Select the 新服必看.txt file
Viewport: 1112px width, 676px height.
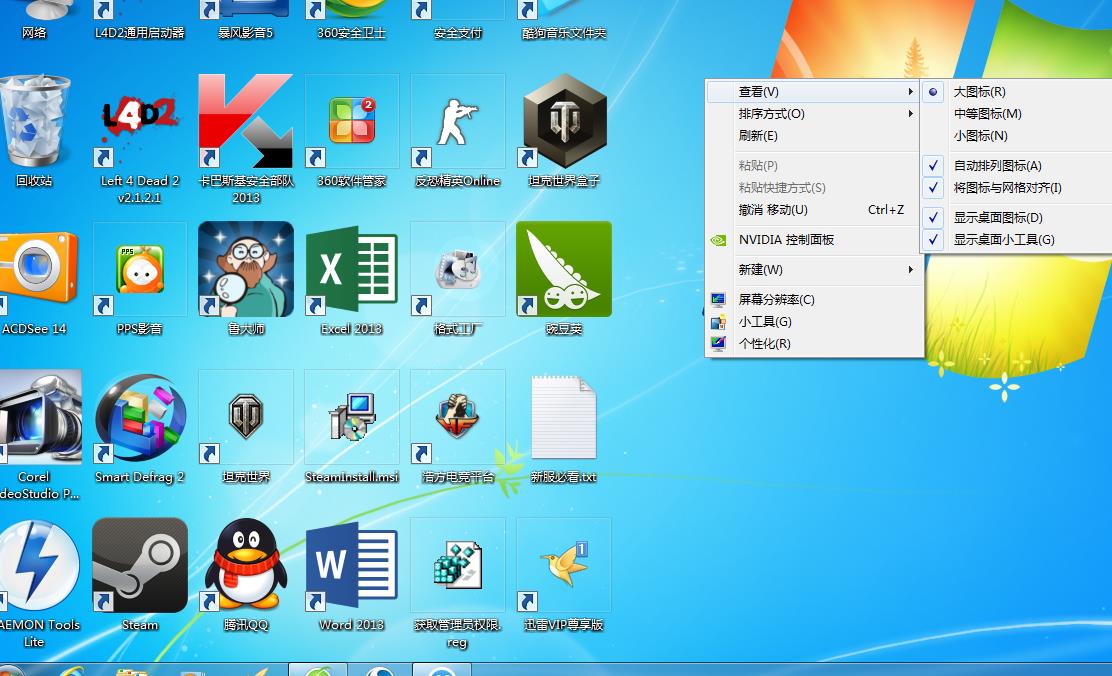point(564,417)
